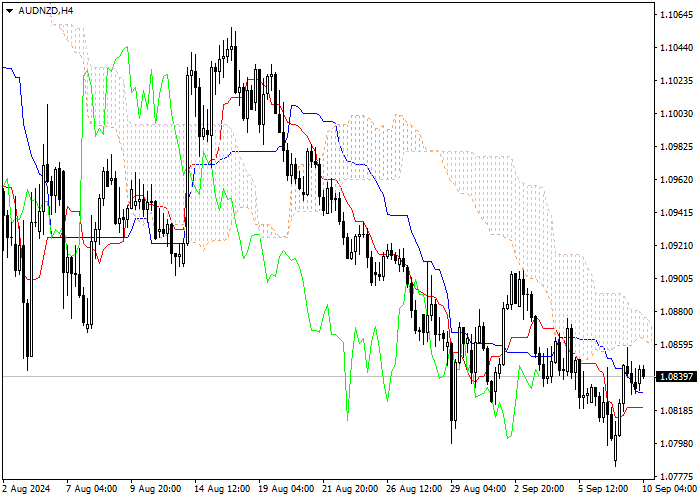The width and height of the screenshot is (700, 500).
Task: Click the 1.09415 price scale label
Action: (677, 212)
